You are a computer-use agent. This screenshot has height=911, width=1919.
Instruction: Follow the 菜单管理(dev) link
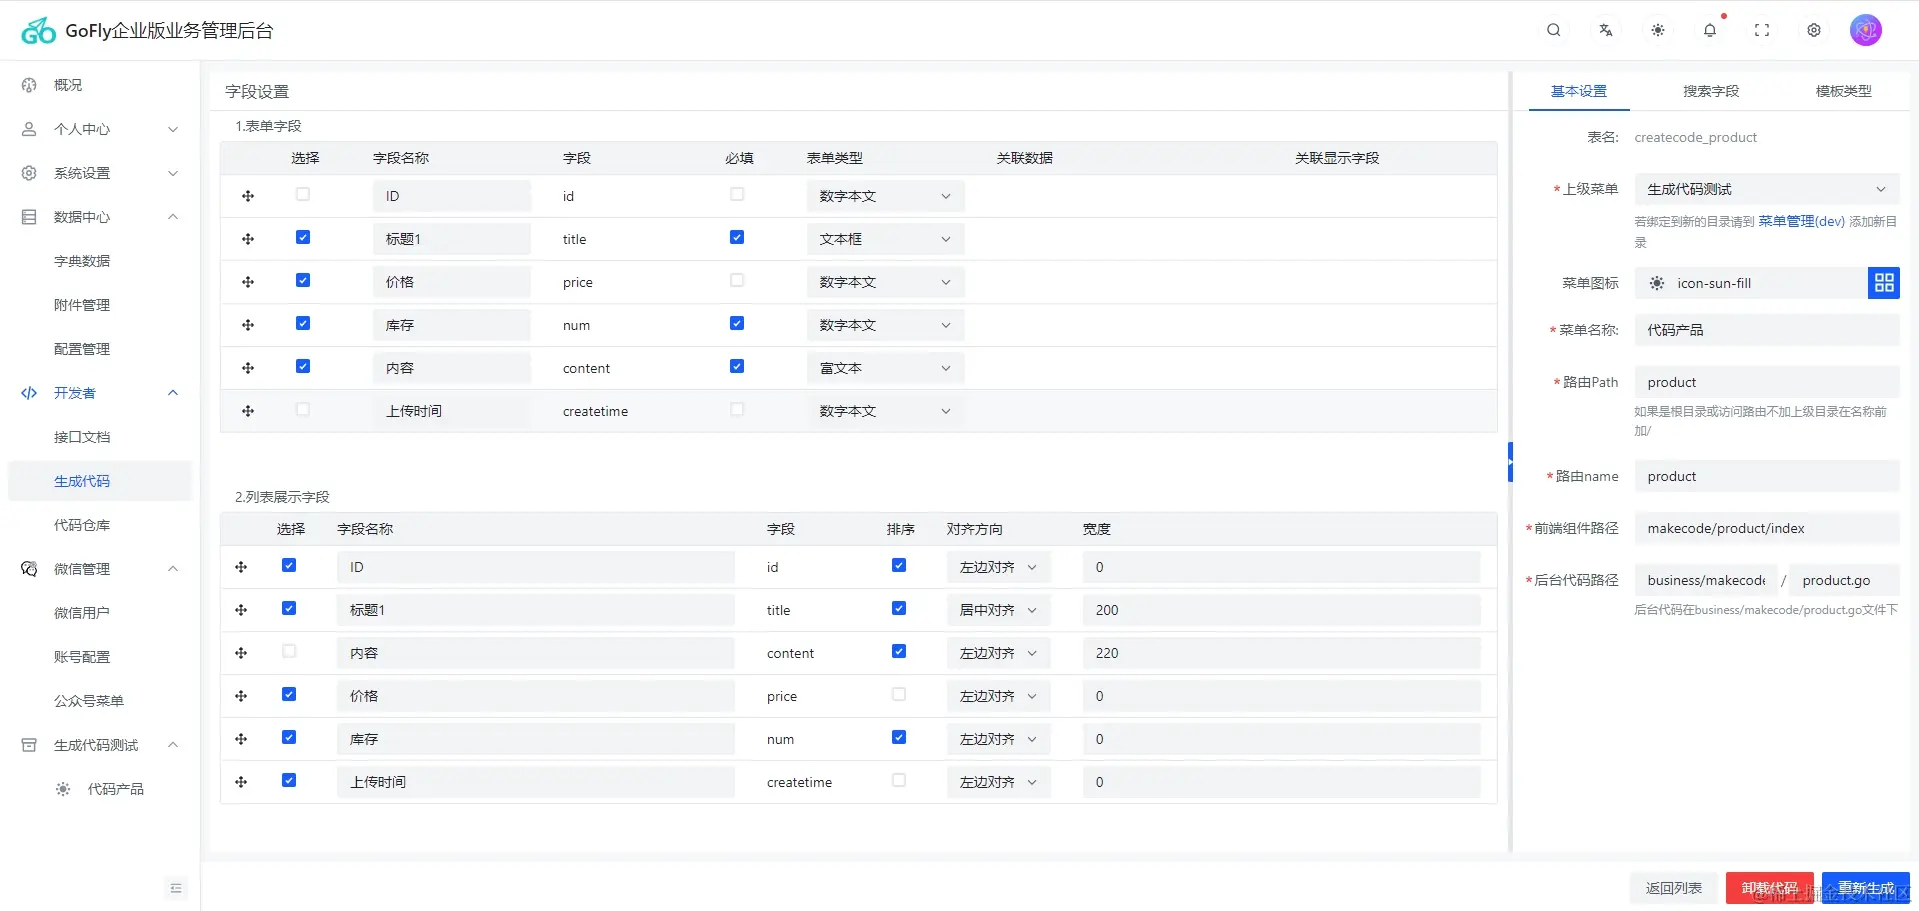point(1802,221)
